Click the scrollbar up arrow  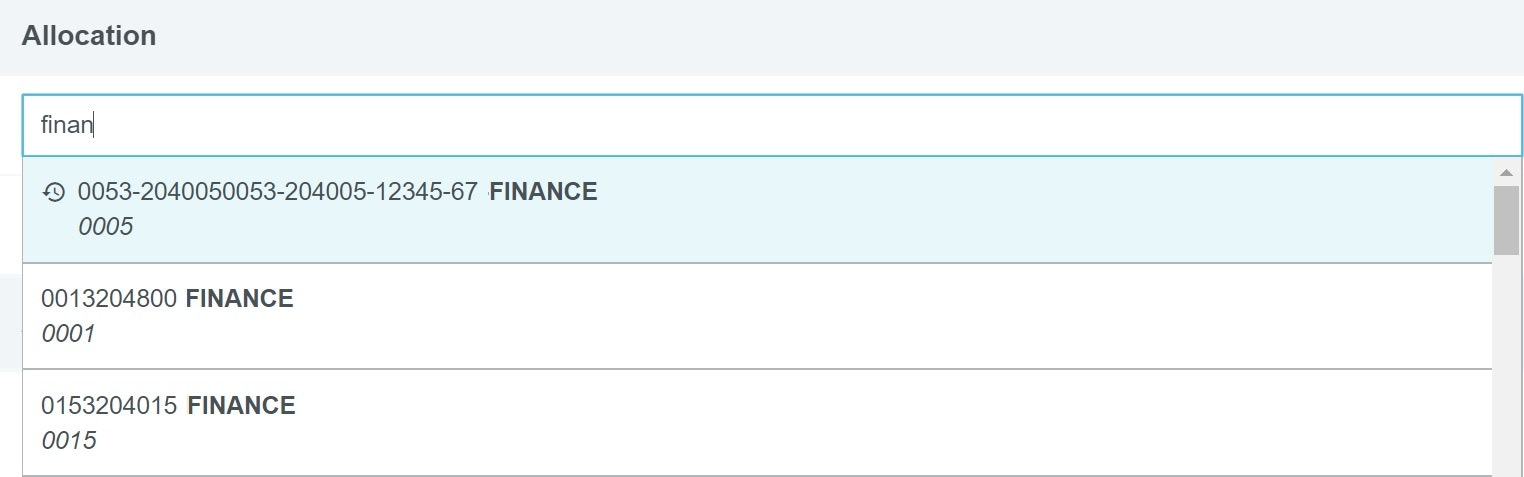(1507, 172)
